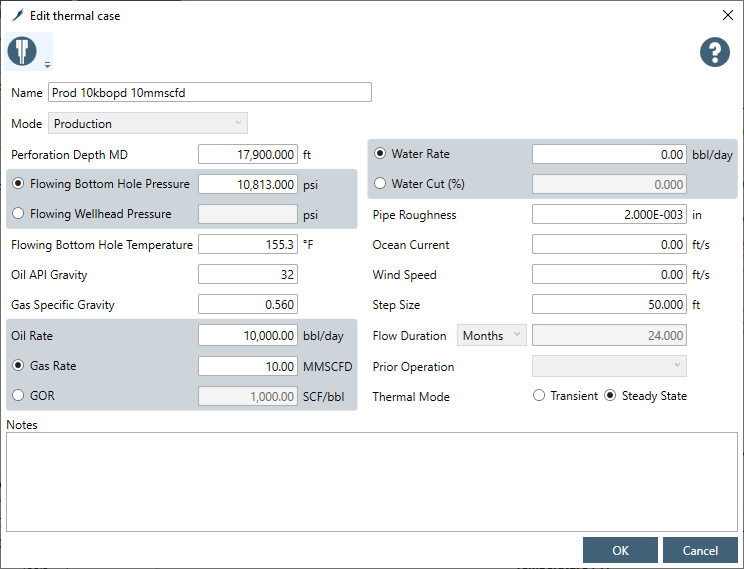Click the Water Cut value field
The height and width of the screenshot is (569, 744).
[609, 184]
